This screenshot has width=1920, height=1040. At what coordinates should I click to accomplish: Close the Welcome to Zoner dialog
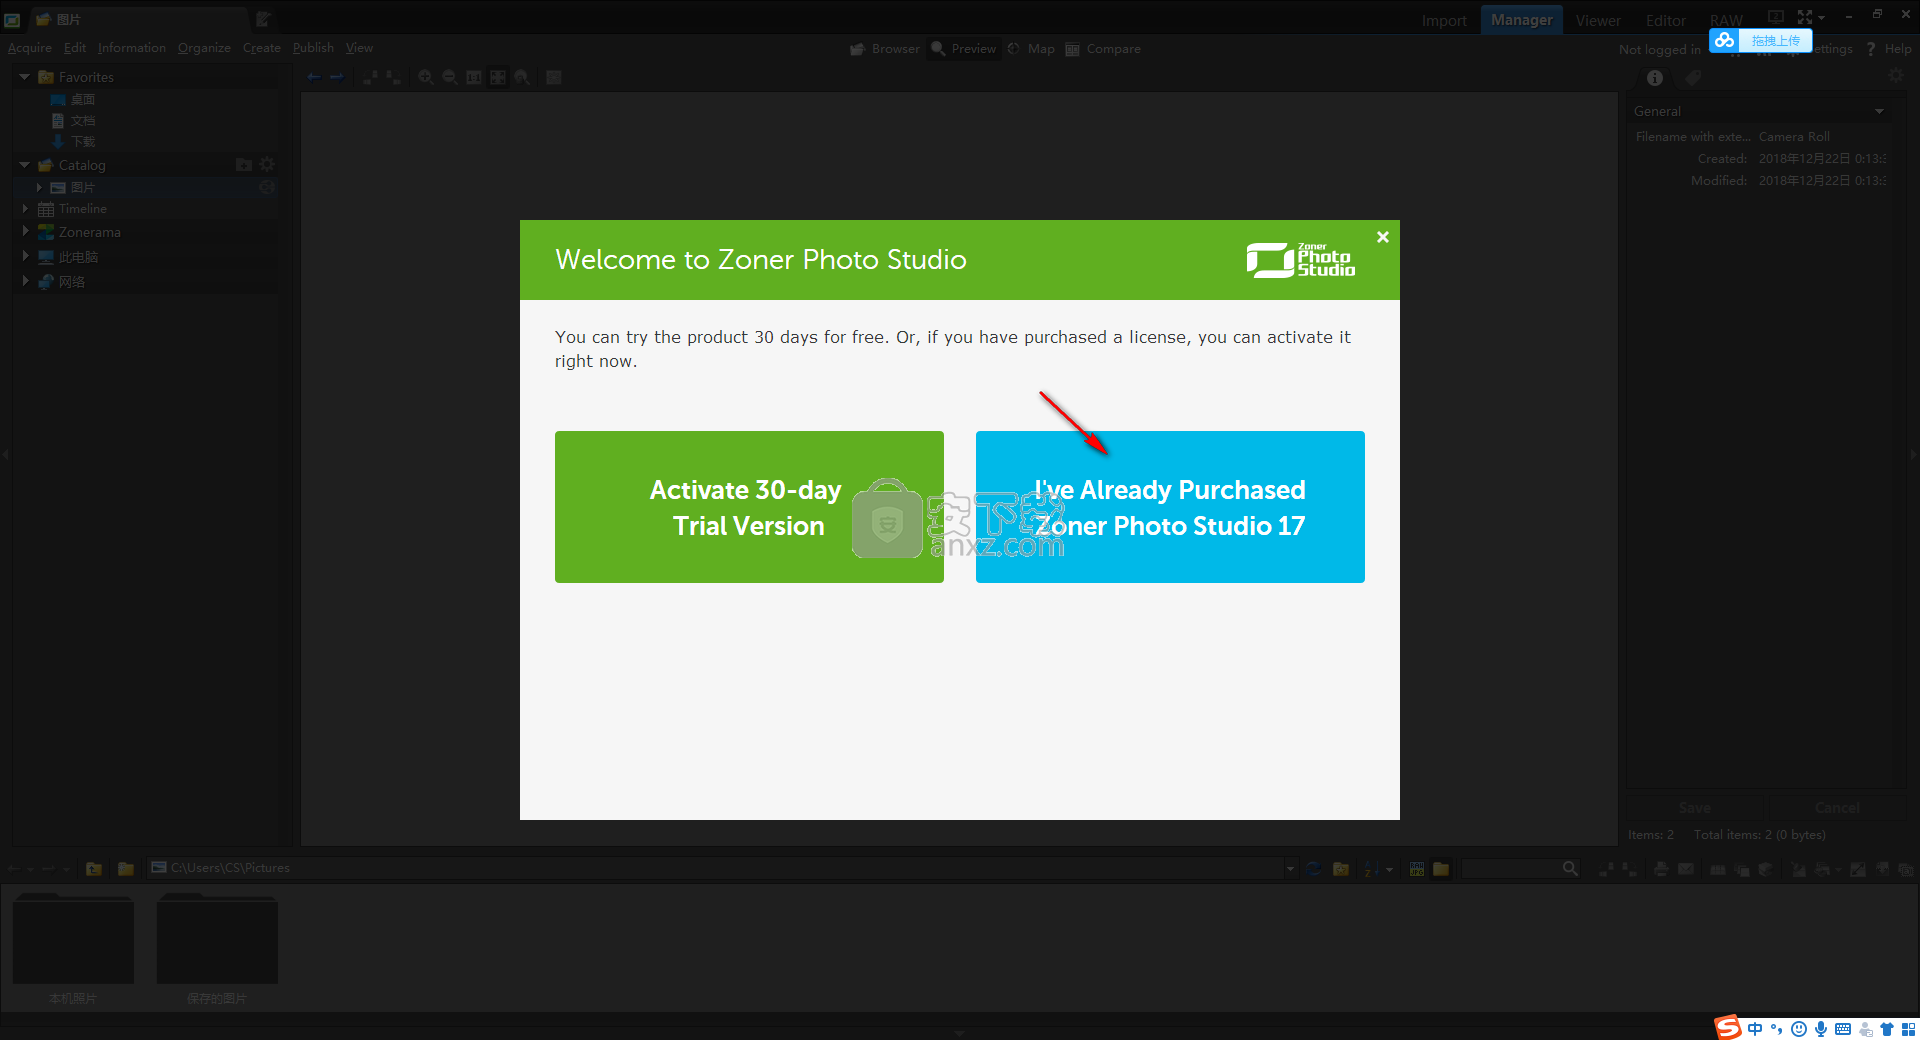(x=1383, y=237)
